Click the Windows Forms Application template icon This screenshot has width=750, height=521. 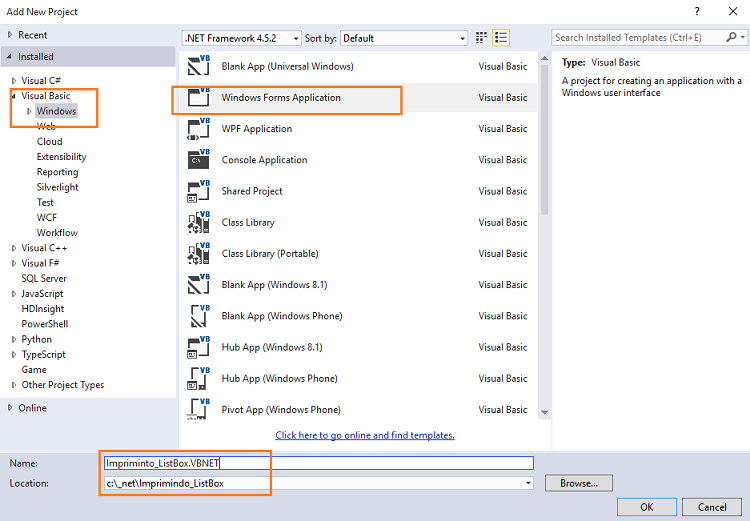click(x=199, y=97)
